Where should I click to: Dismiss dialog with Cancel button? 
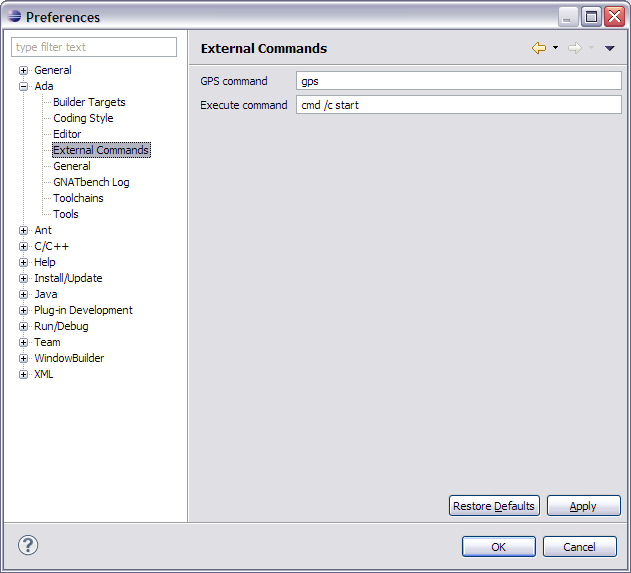pyautogui.click(x=579, y=547)
